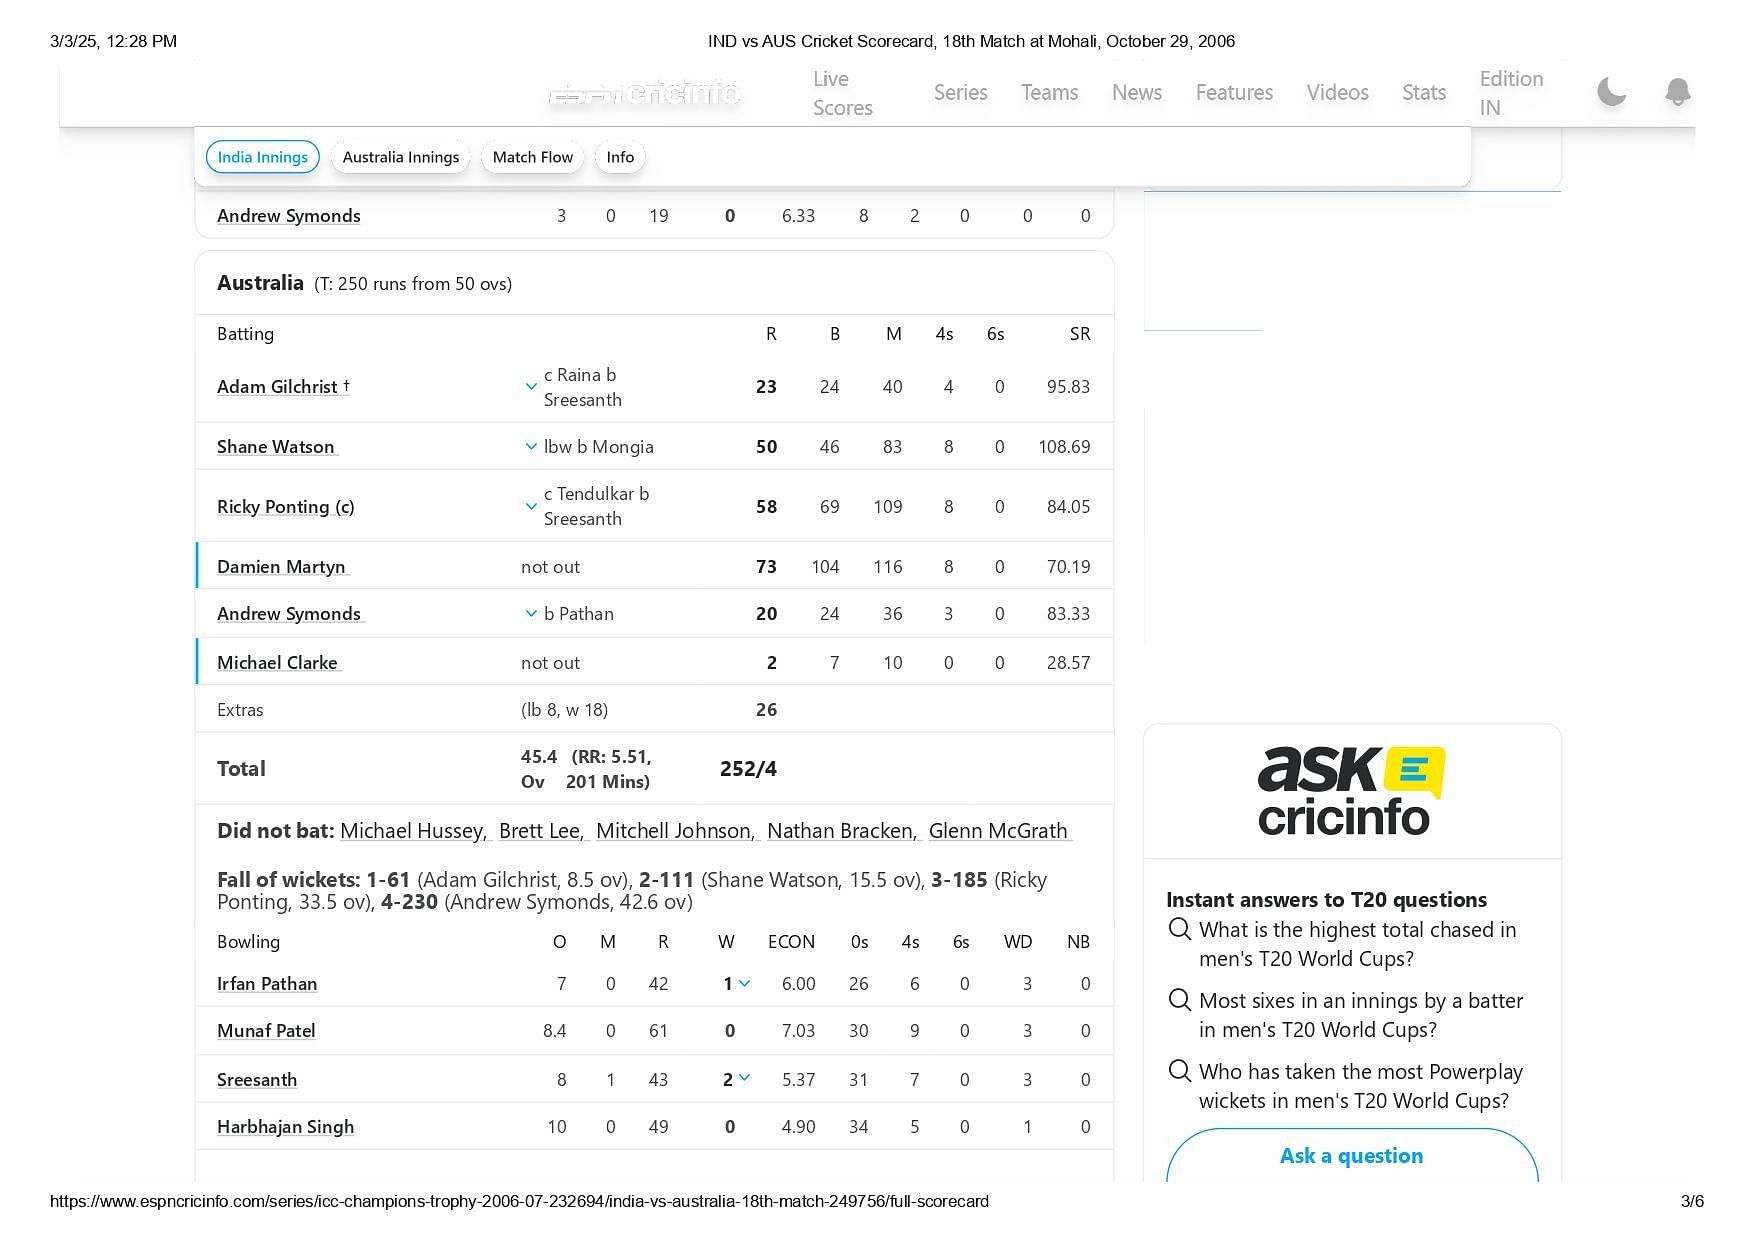Screen dimensions: 1754x1240
Task: Click Australia total score 252/4
Action: 748,768
